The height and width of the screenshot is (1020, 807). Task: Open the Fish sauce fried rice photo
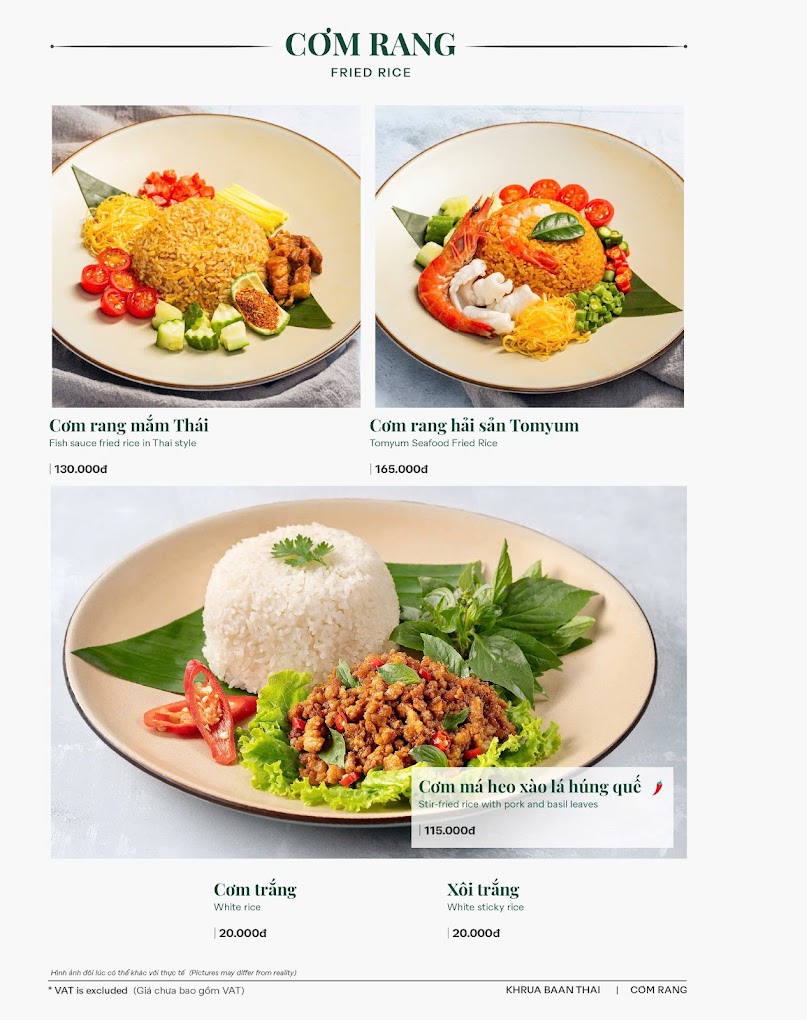206,256
